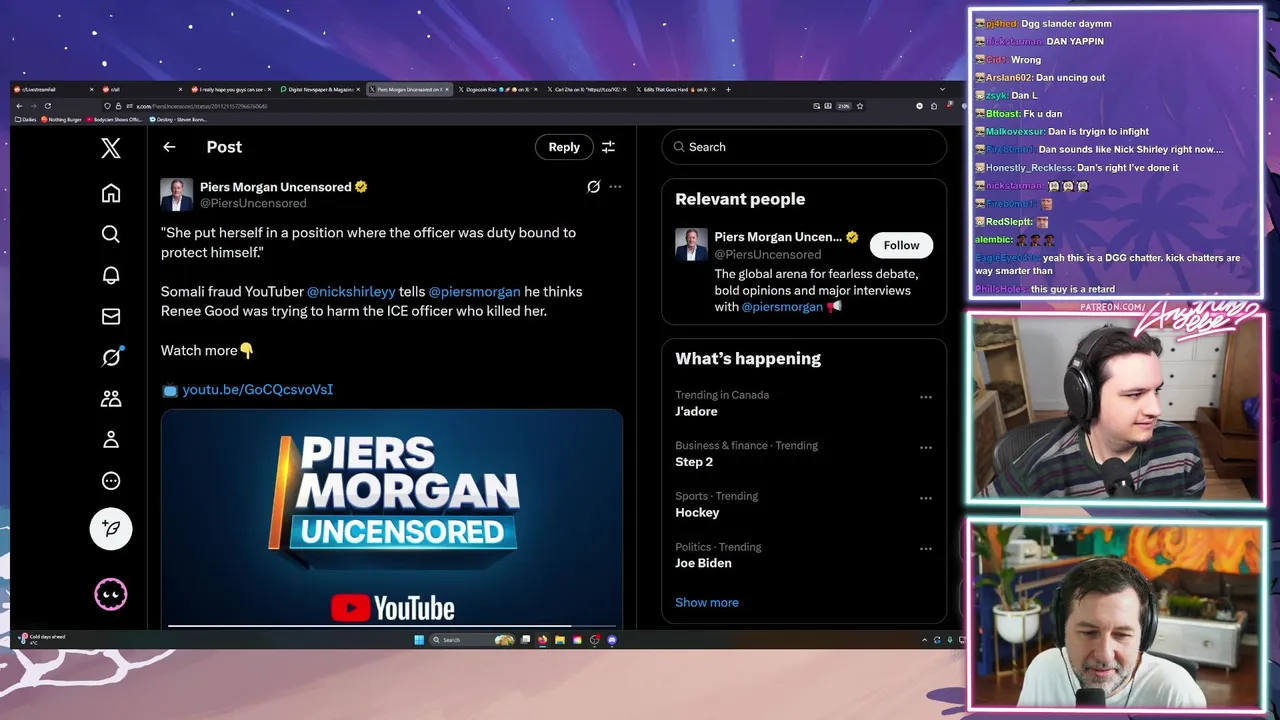Image resolution: width=1280 pixels, height=720 pixels.
Task: Open Notifications bell in sidebar
Action: point(111,275)
